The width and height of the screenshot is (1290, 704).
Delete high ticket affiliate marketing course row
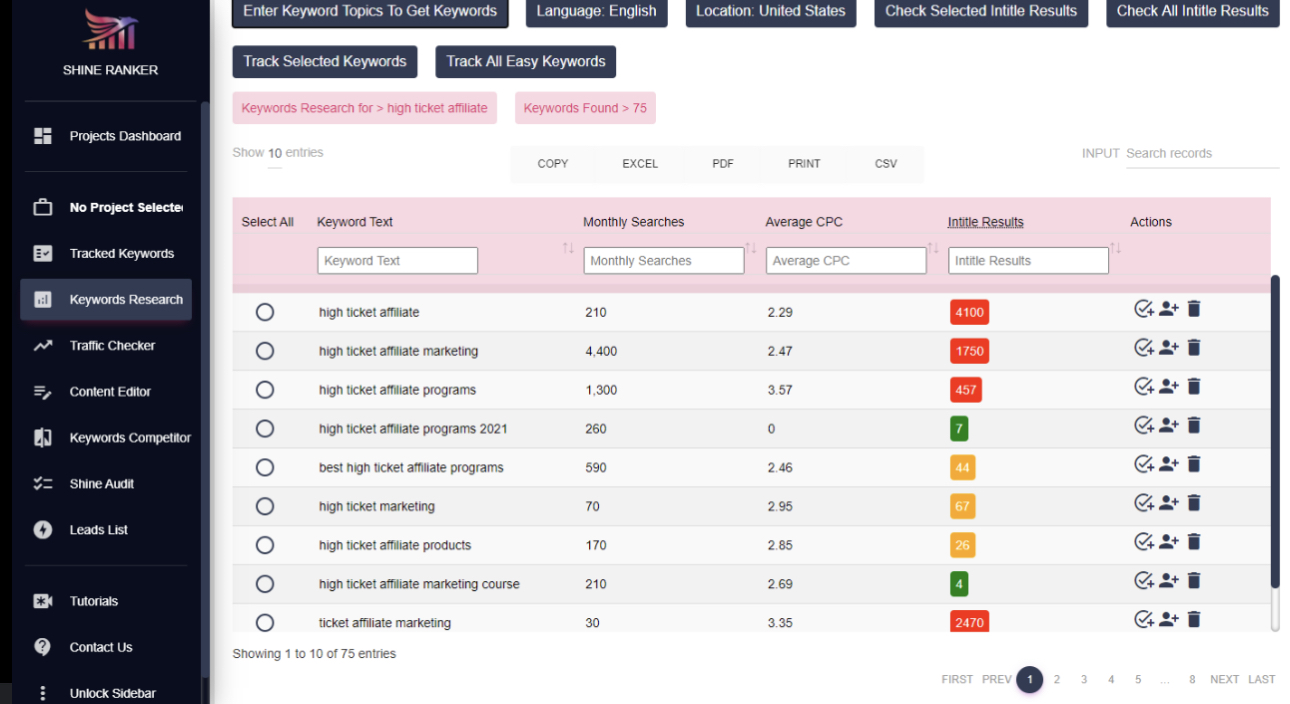1194,581
